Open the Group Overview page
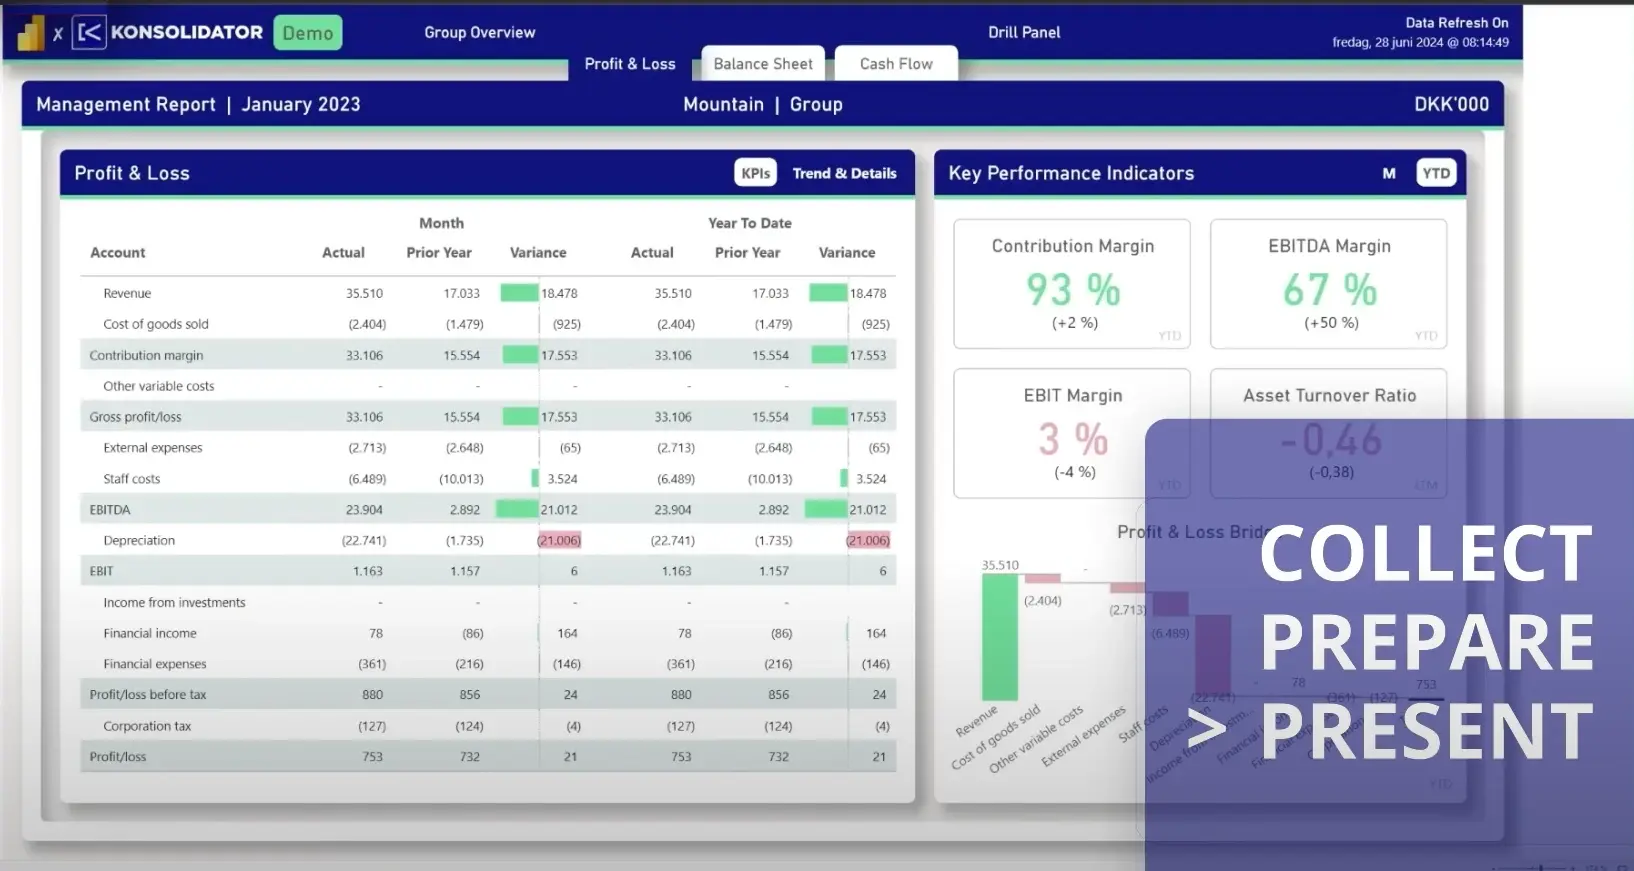Viewport: 1634px width, 871px height. tap(480, 32)
